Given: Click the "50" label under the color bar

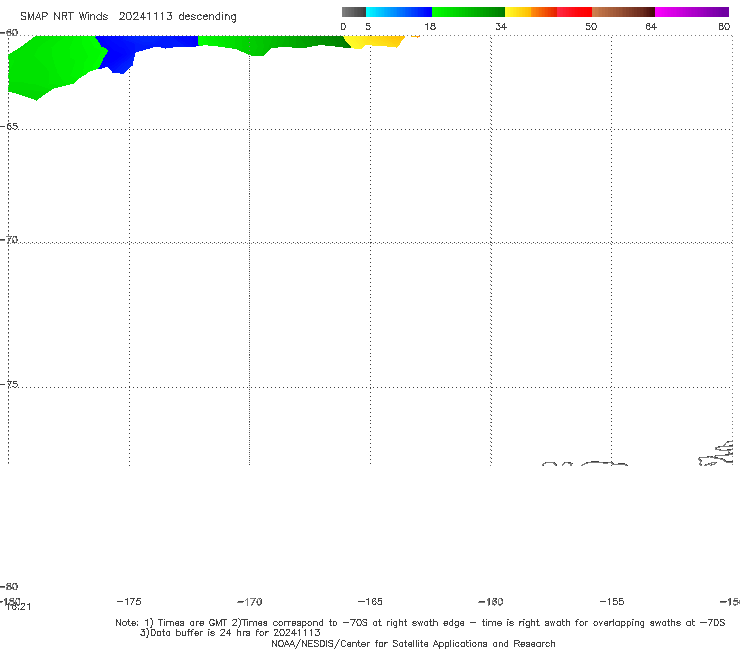Looking at the screenshot, I should tap(591, 26).
